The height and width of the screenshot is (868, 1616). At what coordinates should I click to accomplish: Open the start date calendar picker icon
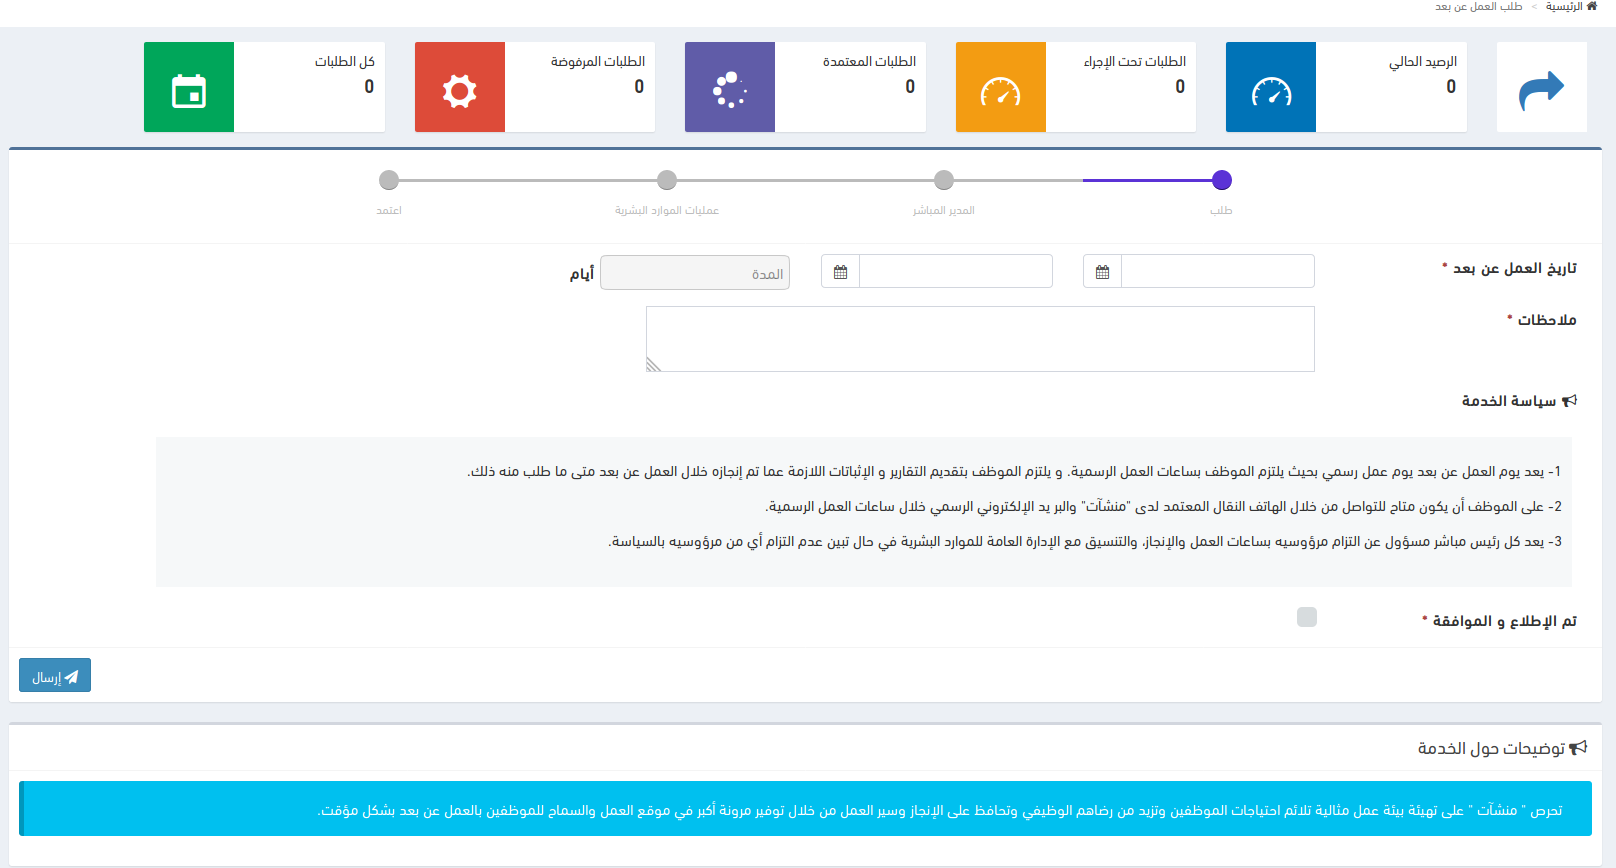(1102, 272)
